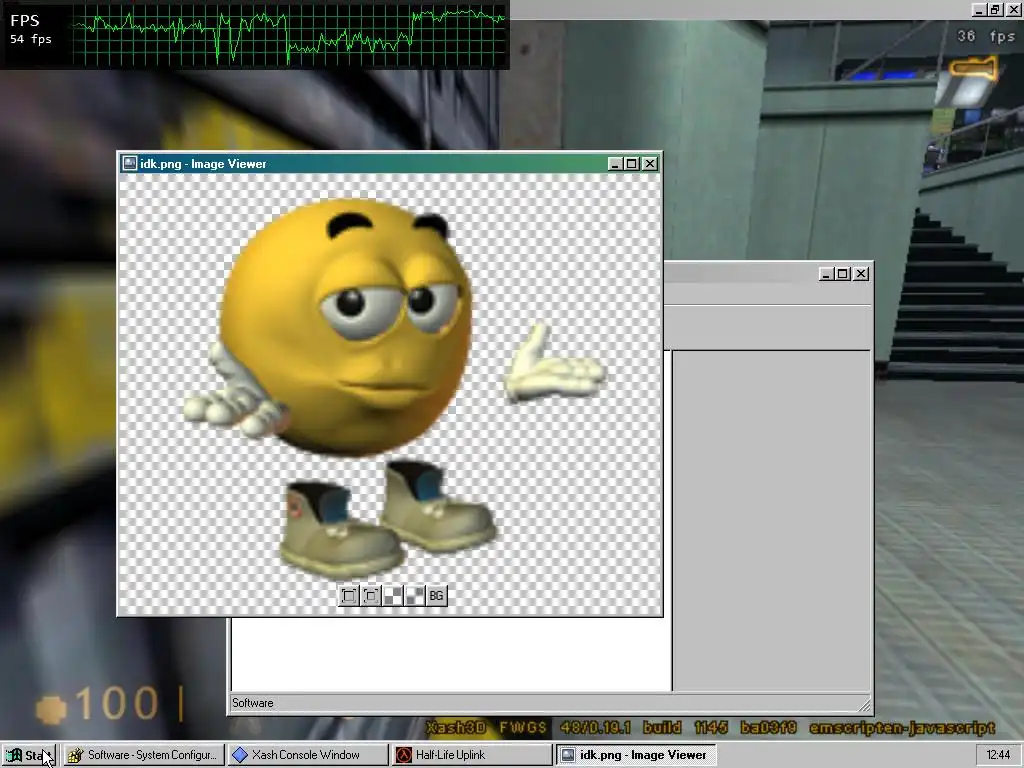Click the Image Viewer title bar icon
This screenshot has height=768, width=1024.
pyautogui.click(x=130, y=163)
